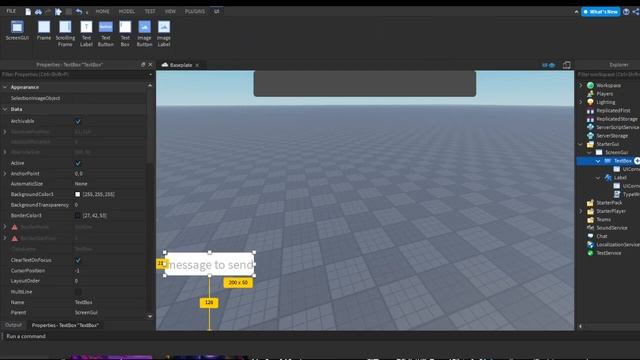Insert a Text Label element

pyautogui.click(x=86, y=33)
